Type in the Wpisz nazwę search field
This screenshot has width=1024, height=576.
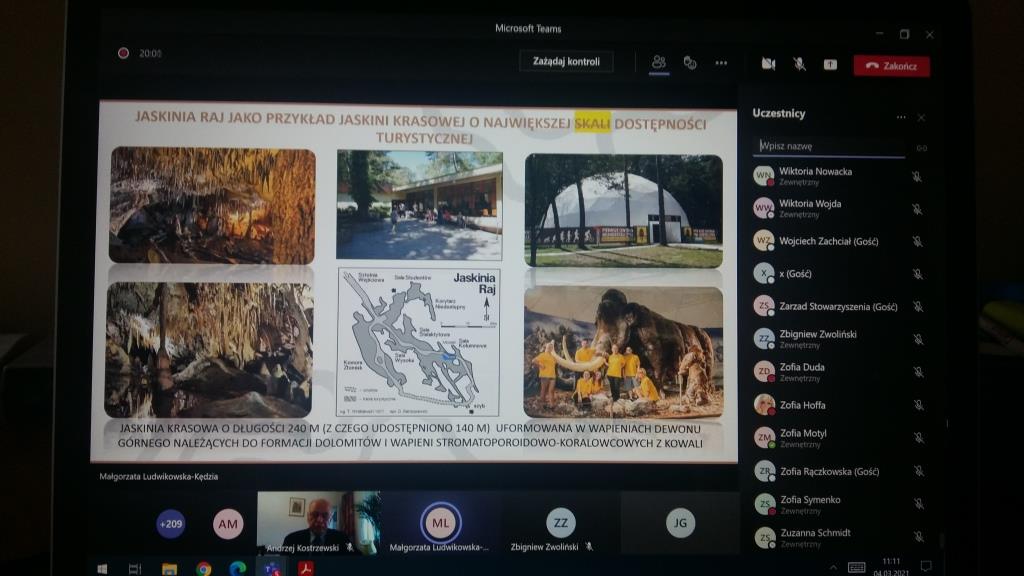click(828, 146)
